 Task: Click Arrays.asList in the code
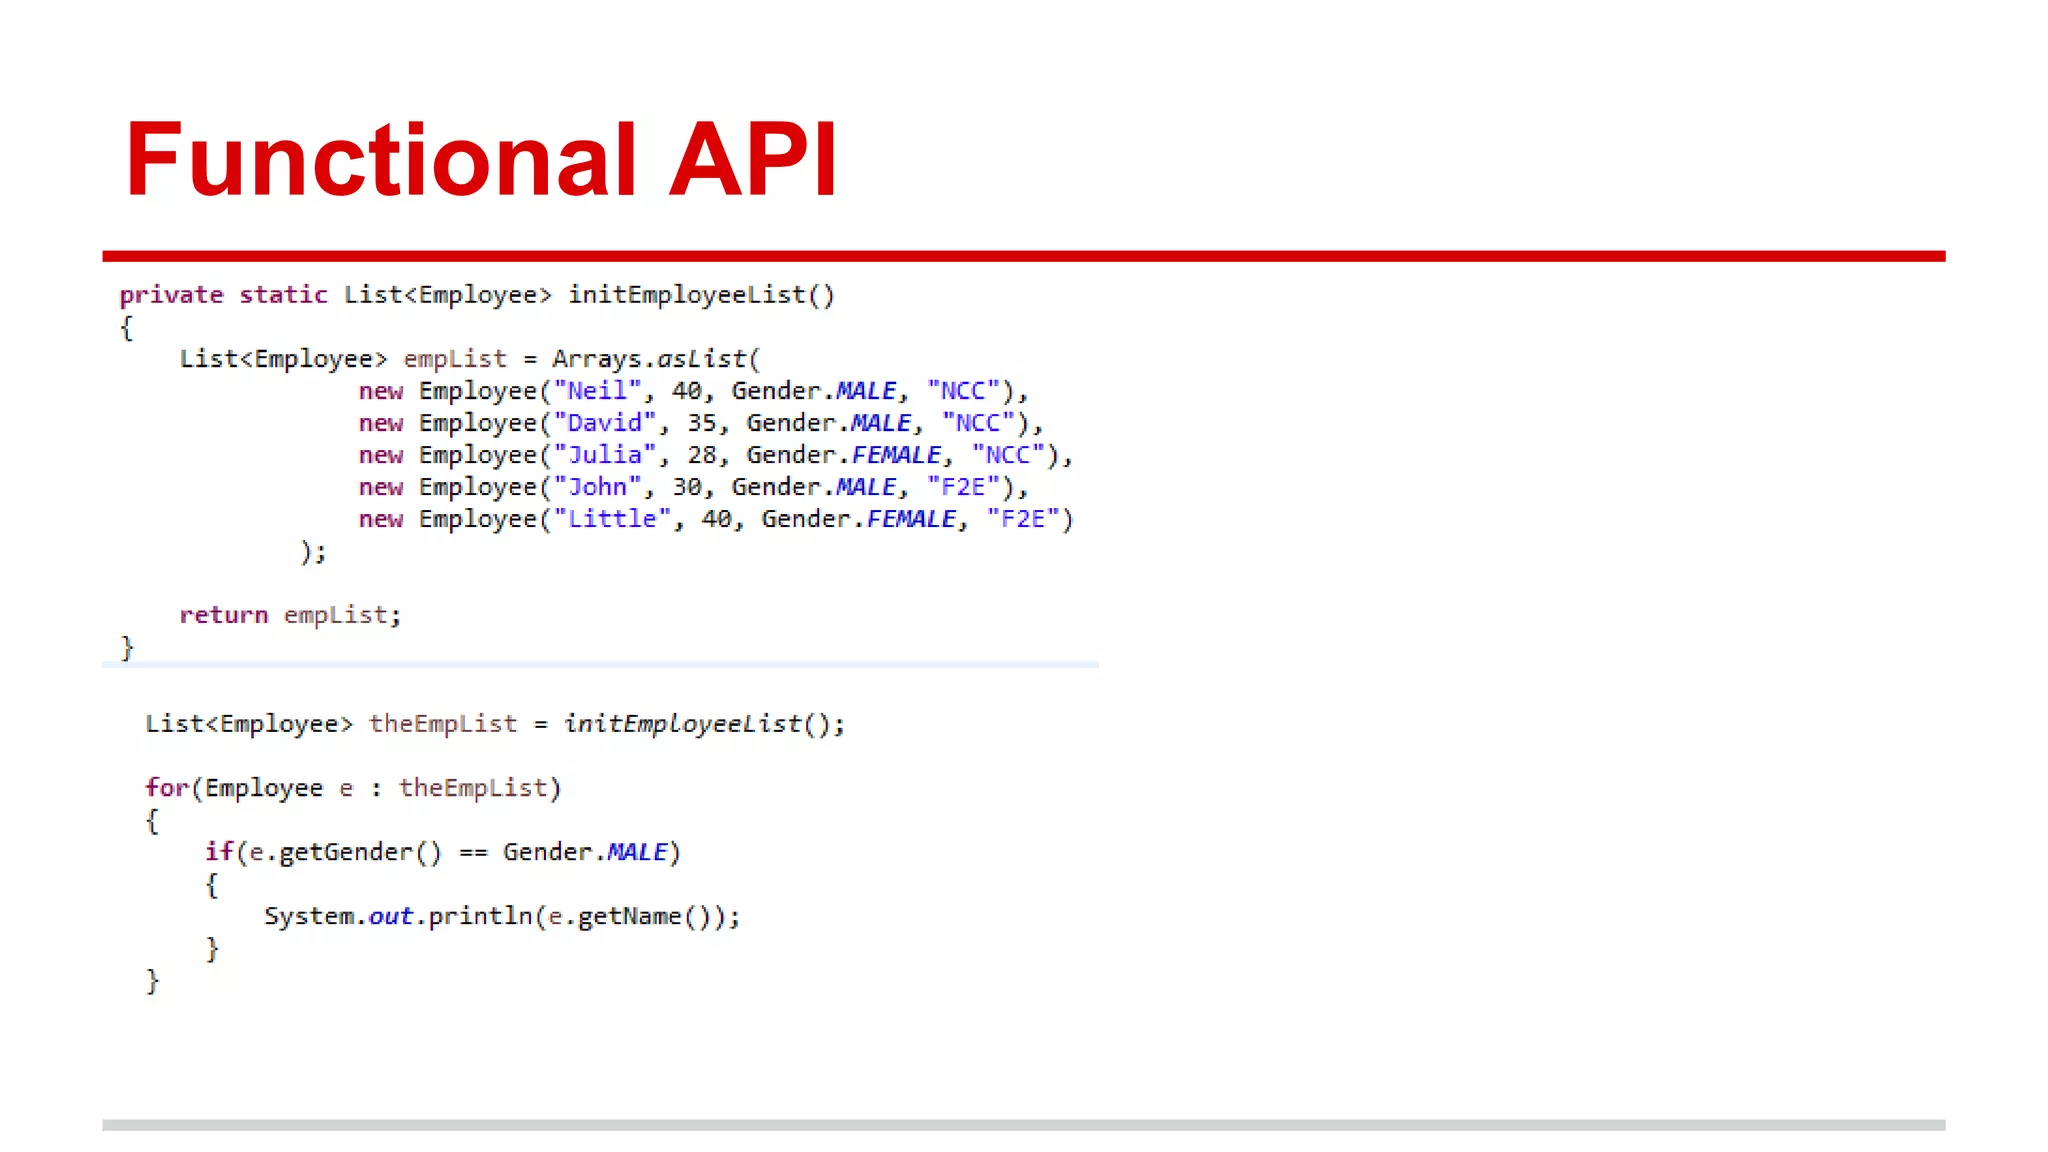click(650, 359)
